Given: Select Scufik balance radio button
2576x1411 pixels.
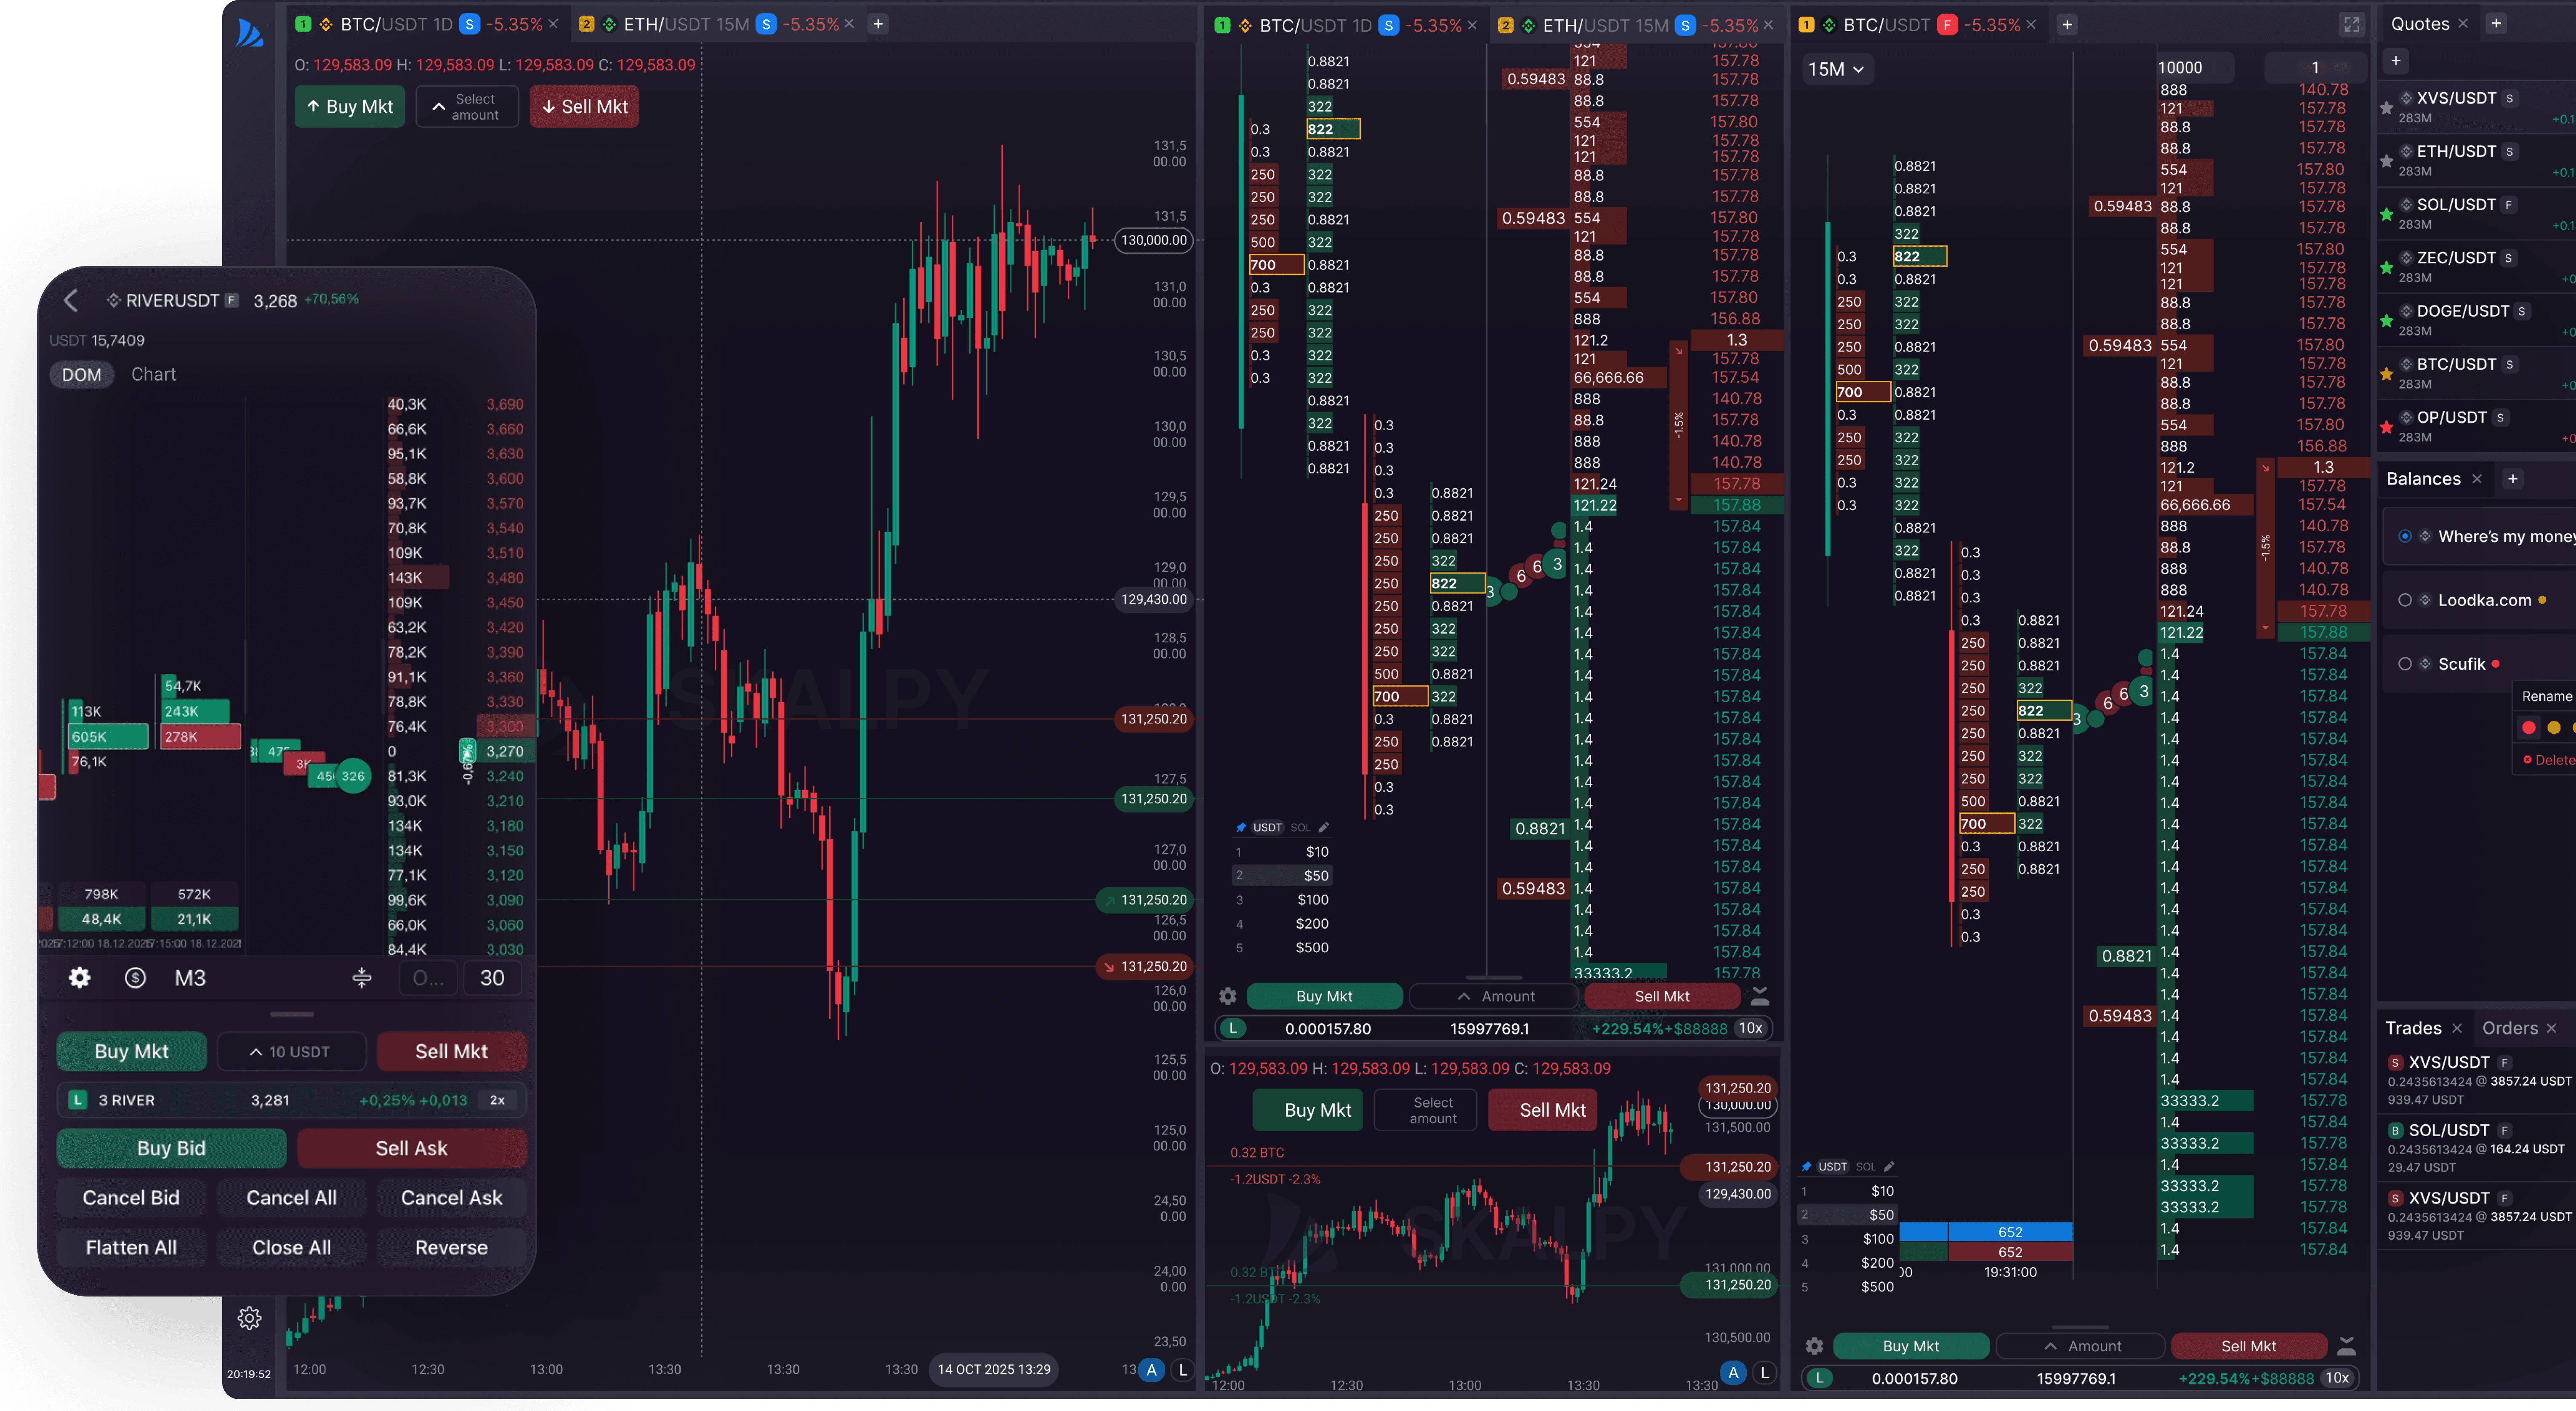Looking at the screenshot, I should (2405, 664).
